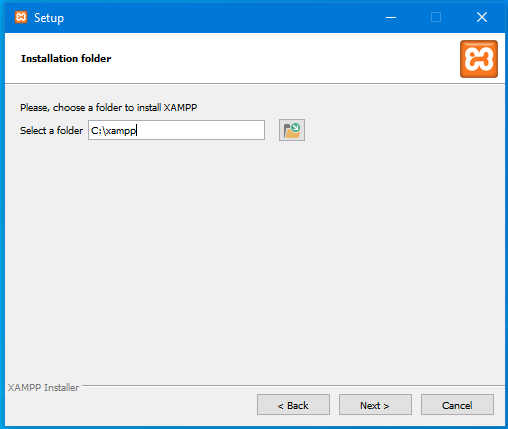Screen dimensions: 508x429
Task: Click the 'XAMPP Installer' footer label
Action: tap(43, 387)
